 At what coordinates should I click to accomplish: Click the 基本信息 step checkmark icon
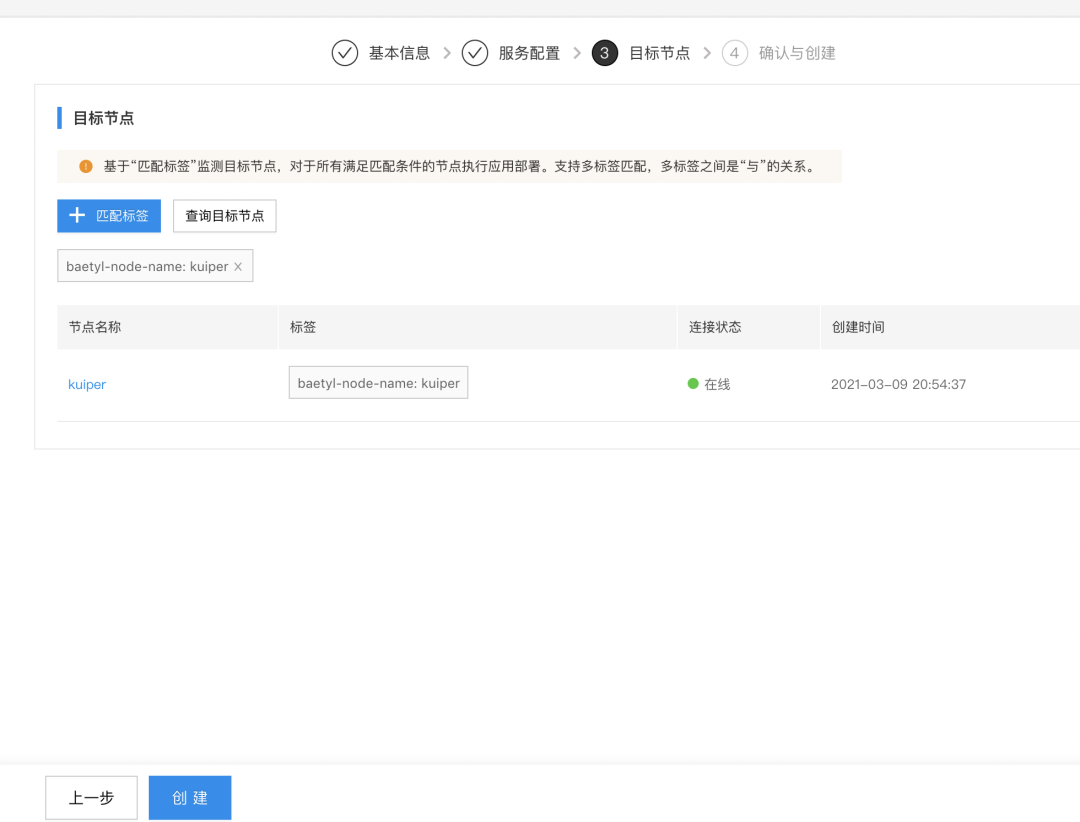point(344,53)
